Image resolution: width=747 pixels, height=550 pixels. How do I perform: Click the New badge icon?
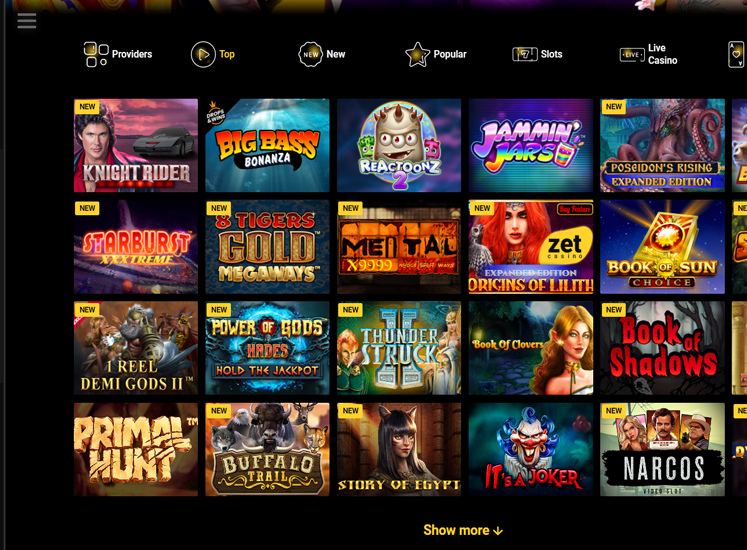(x=310, y=54)
